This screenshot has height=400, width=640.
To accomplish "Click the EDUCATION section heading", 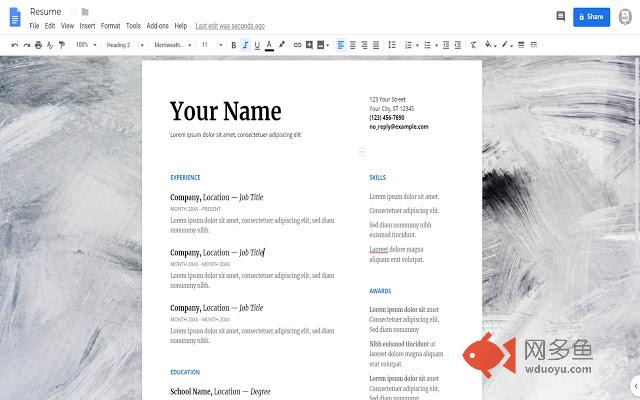I will pos(185,372).
